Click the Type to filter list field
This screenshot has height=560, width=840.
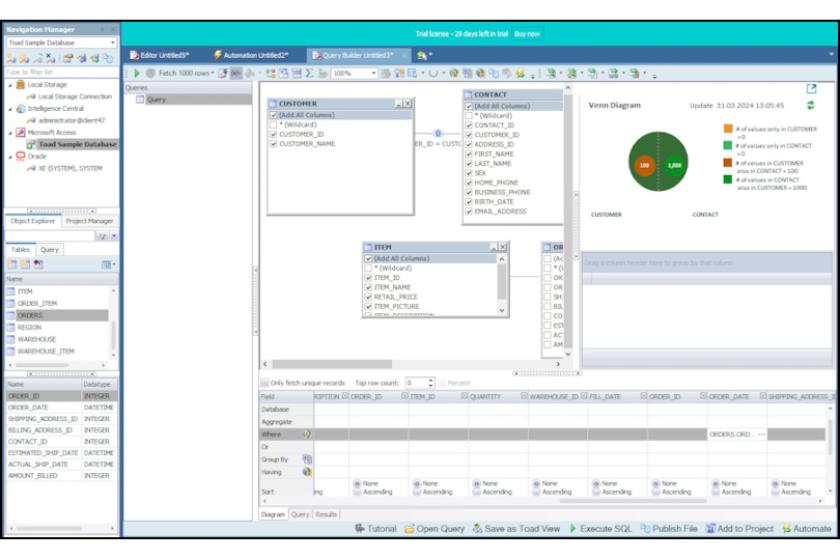[62, 72]
